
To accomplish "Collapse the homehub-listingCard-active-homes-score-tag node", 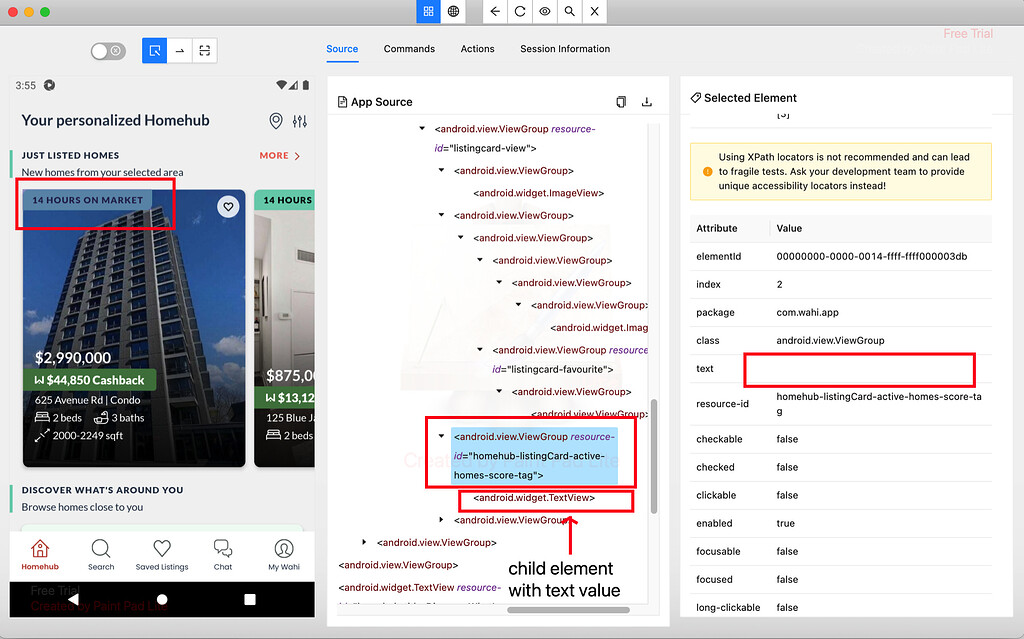I will (x=441, y=434).
